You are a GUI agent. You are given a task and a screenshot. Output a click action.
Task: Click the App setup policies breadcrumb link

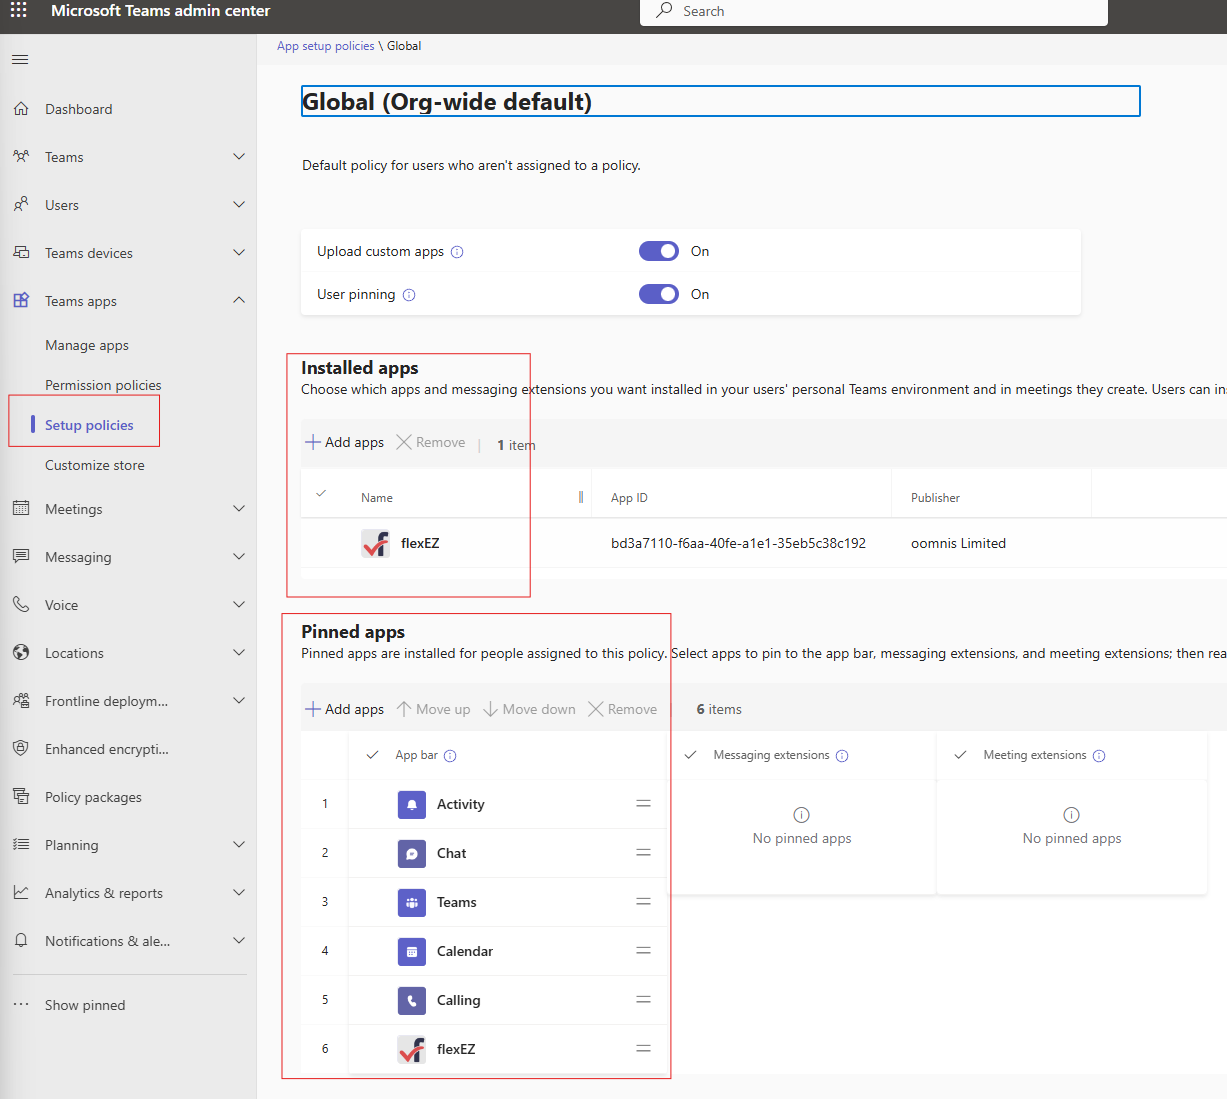[x=326, y=46]
